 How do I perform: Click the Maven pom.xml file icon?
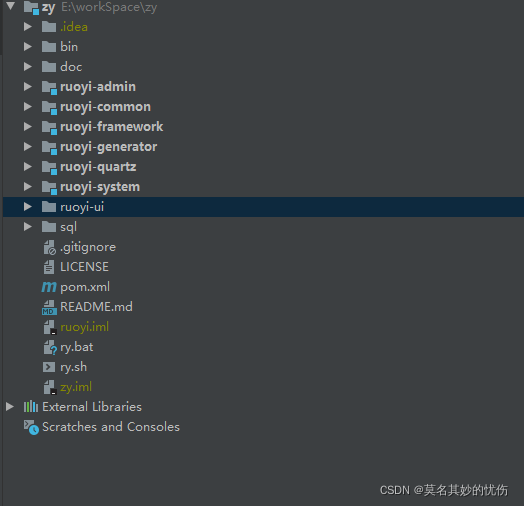pyautogui.click(x=49, y=287)
